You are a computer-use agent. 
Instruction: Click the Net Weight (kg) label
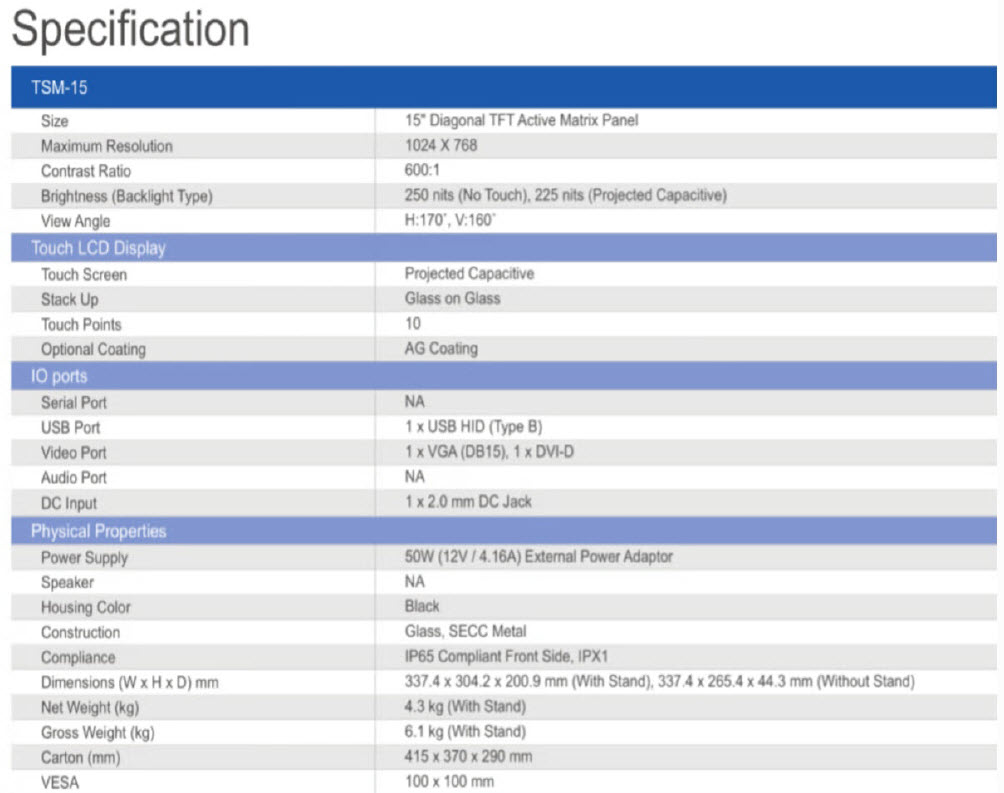90,708
